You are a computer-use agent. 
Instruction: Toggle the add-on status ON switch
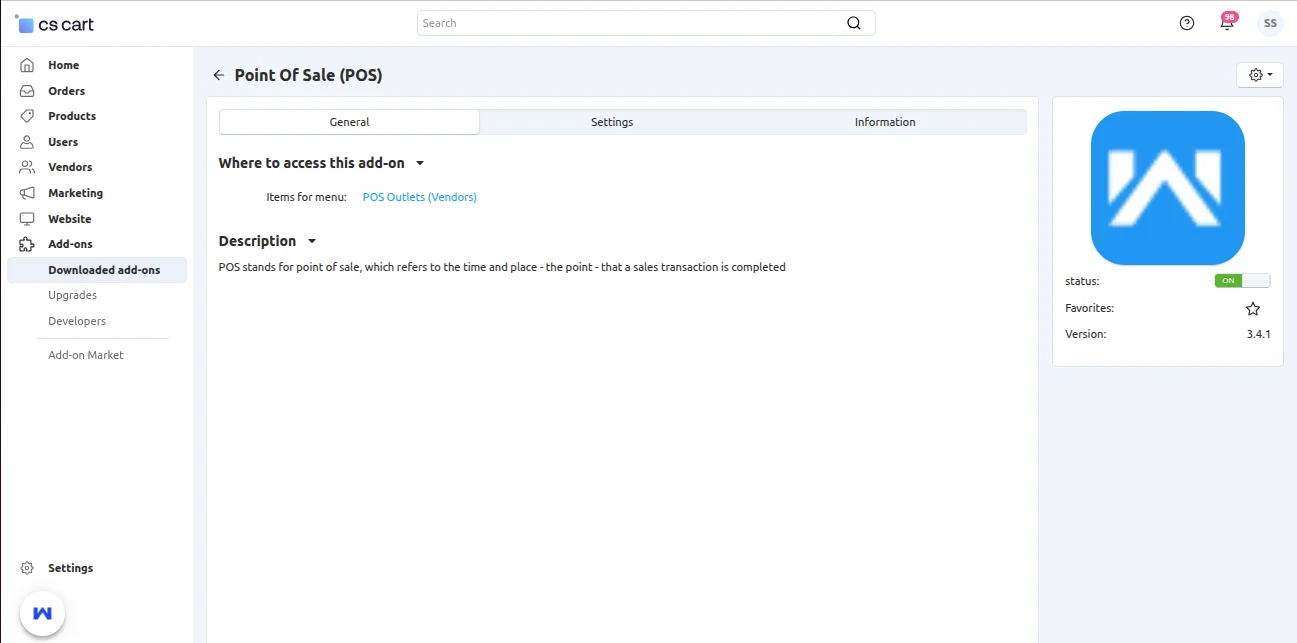(1242, 281)
